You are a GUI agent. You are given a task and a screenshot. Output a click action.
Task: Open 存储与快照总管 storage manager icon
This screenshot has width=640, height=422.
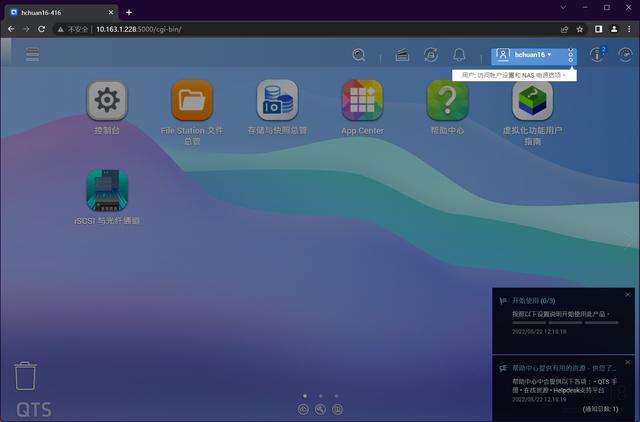point(277,100)
